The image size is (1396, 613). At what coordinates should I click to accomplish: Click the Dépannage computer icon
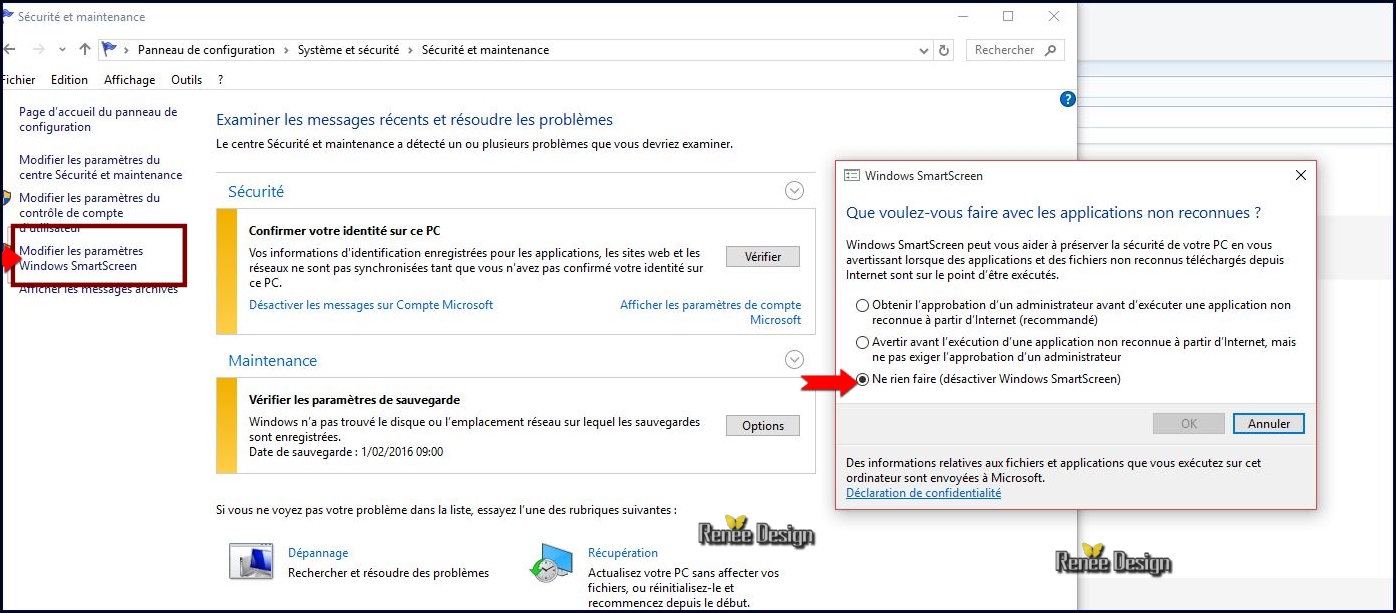(251, 562)
